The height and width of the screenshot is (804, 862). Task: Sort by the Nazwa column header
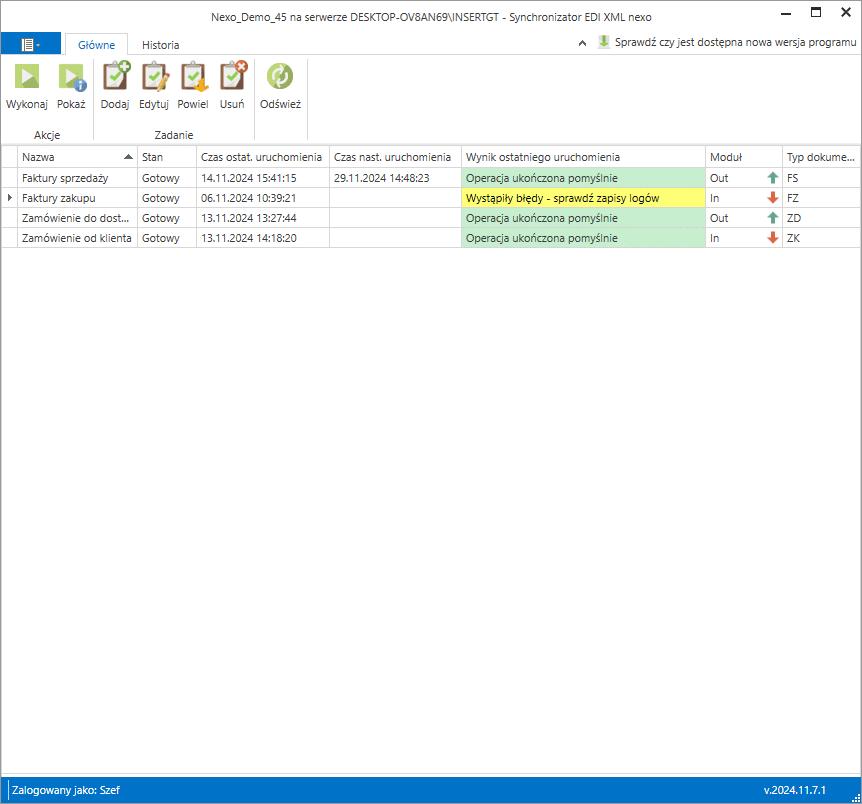78,157
